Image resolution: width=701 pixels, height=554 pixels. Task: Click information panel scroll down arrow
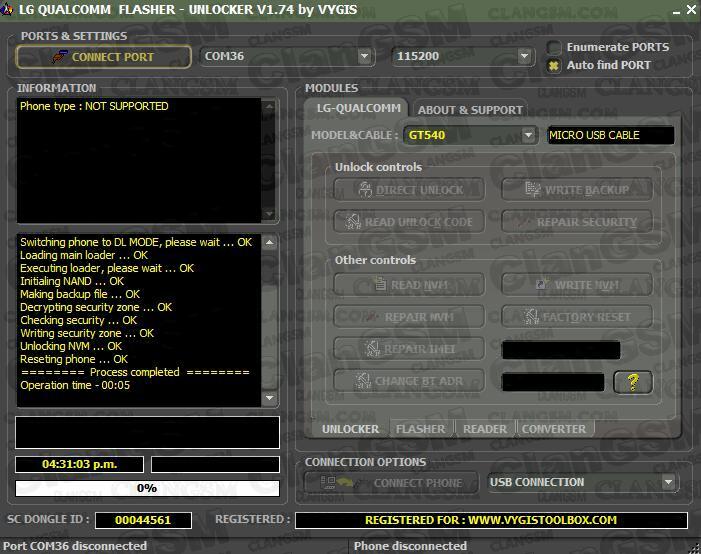pyautogui.click(x=269, y=214)
